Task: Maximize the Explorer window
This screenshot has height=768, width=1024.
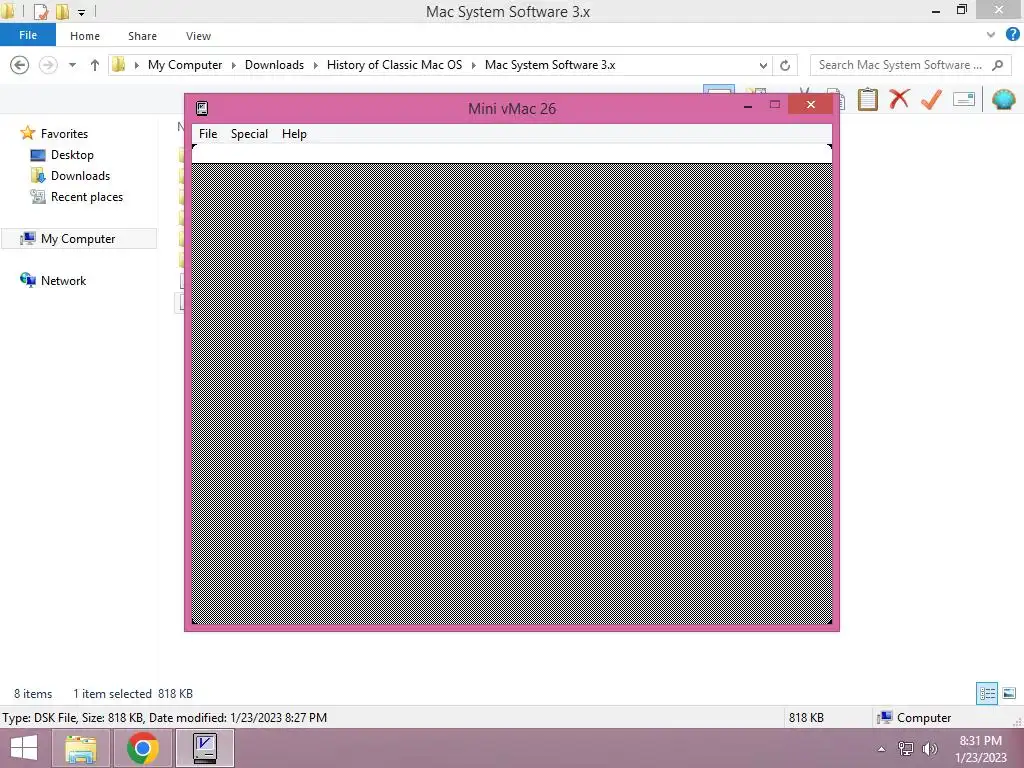Action: pos(962,10)
